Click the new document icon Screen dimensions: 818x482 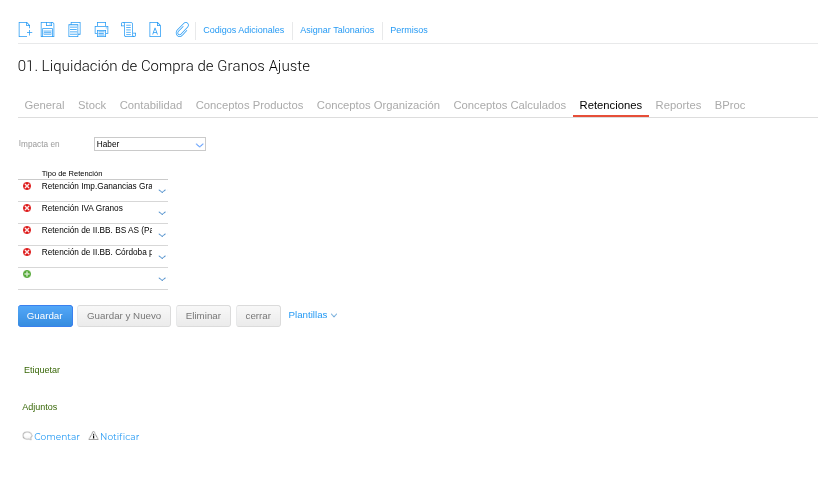[x=25, y=30]
